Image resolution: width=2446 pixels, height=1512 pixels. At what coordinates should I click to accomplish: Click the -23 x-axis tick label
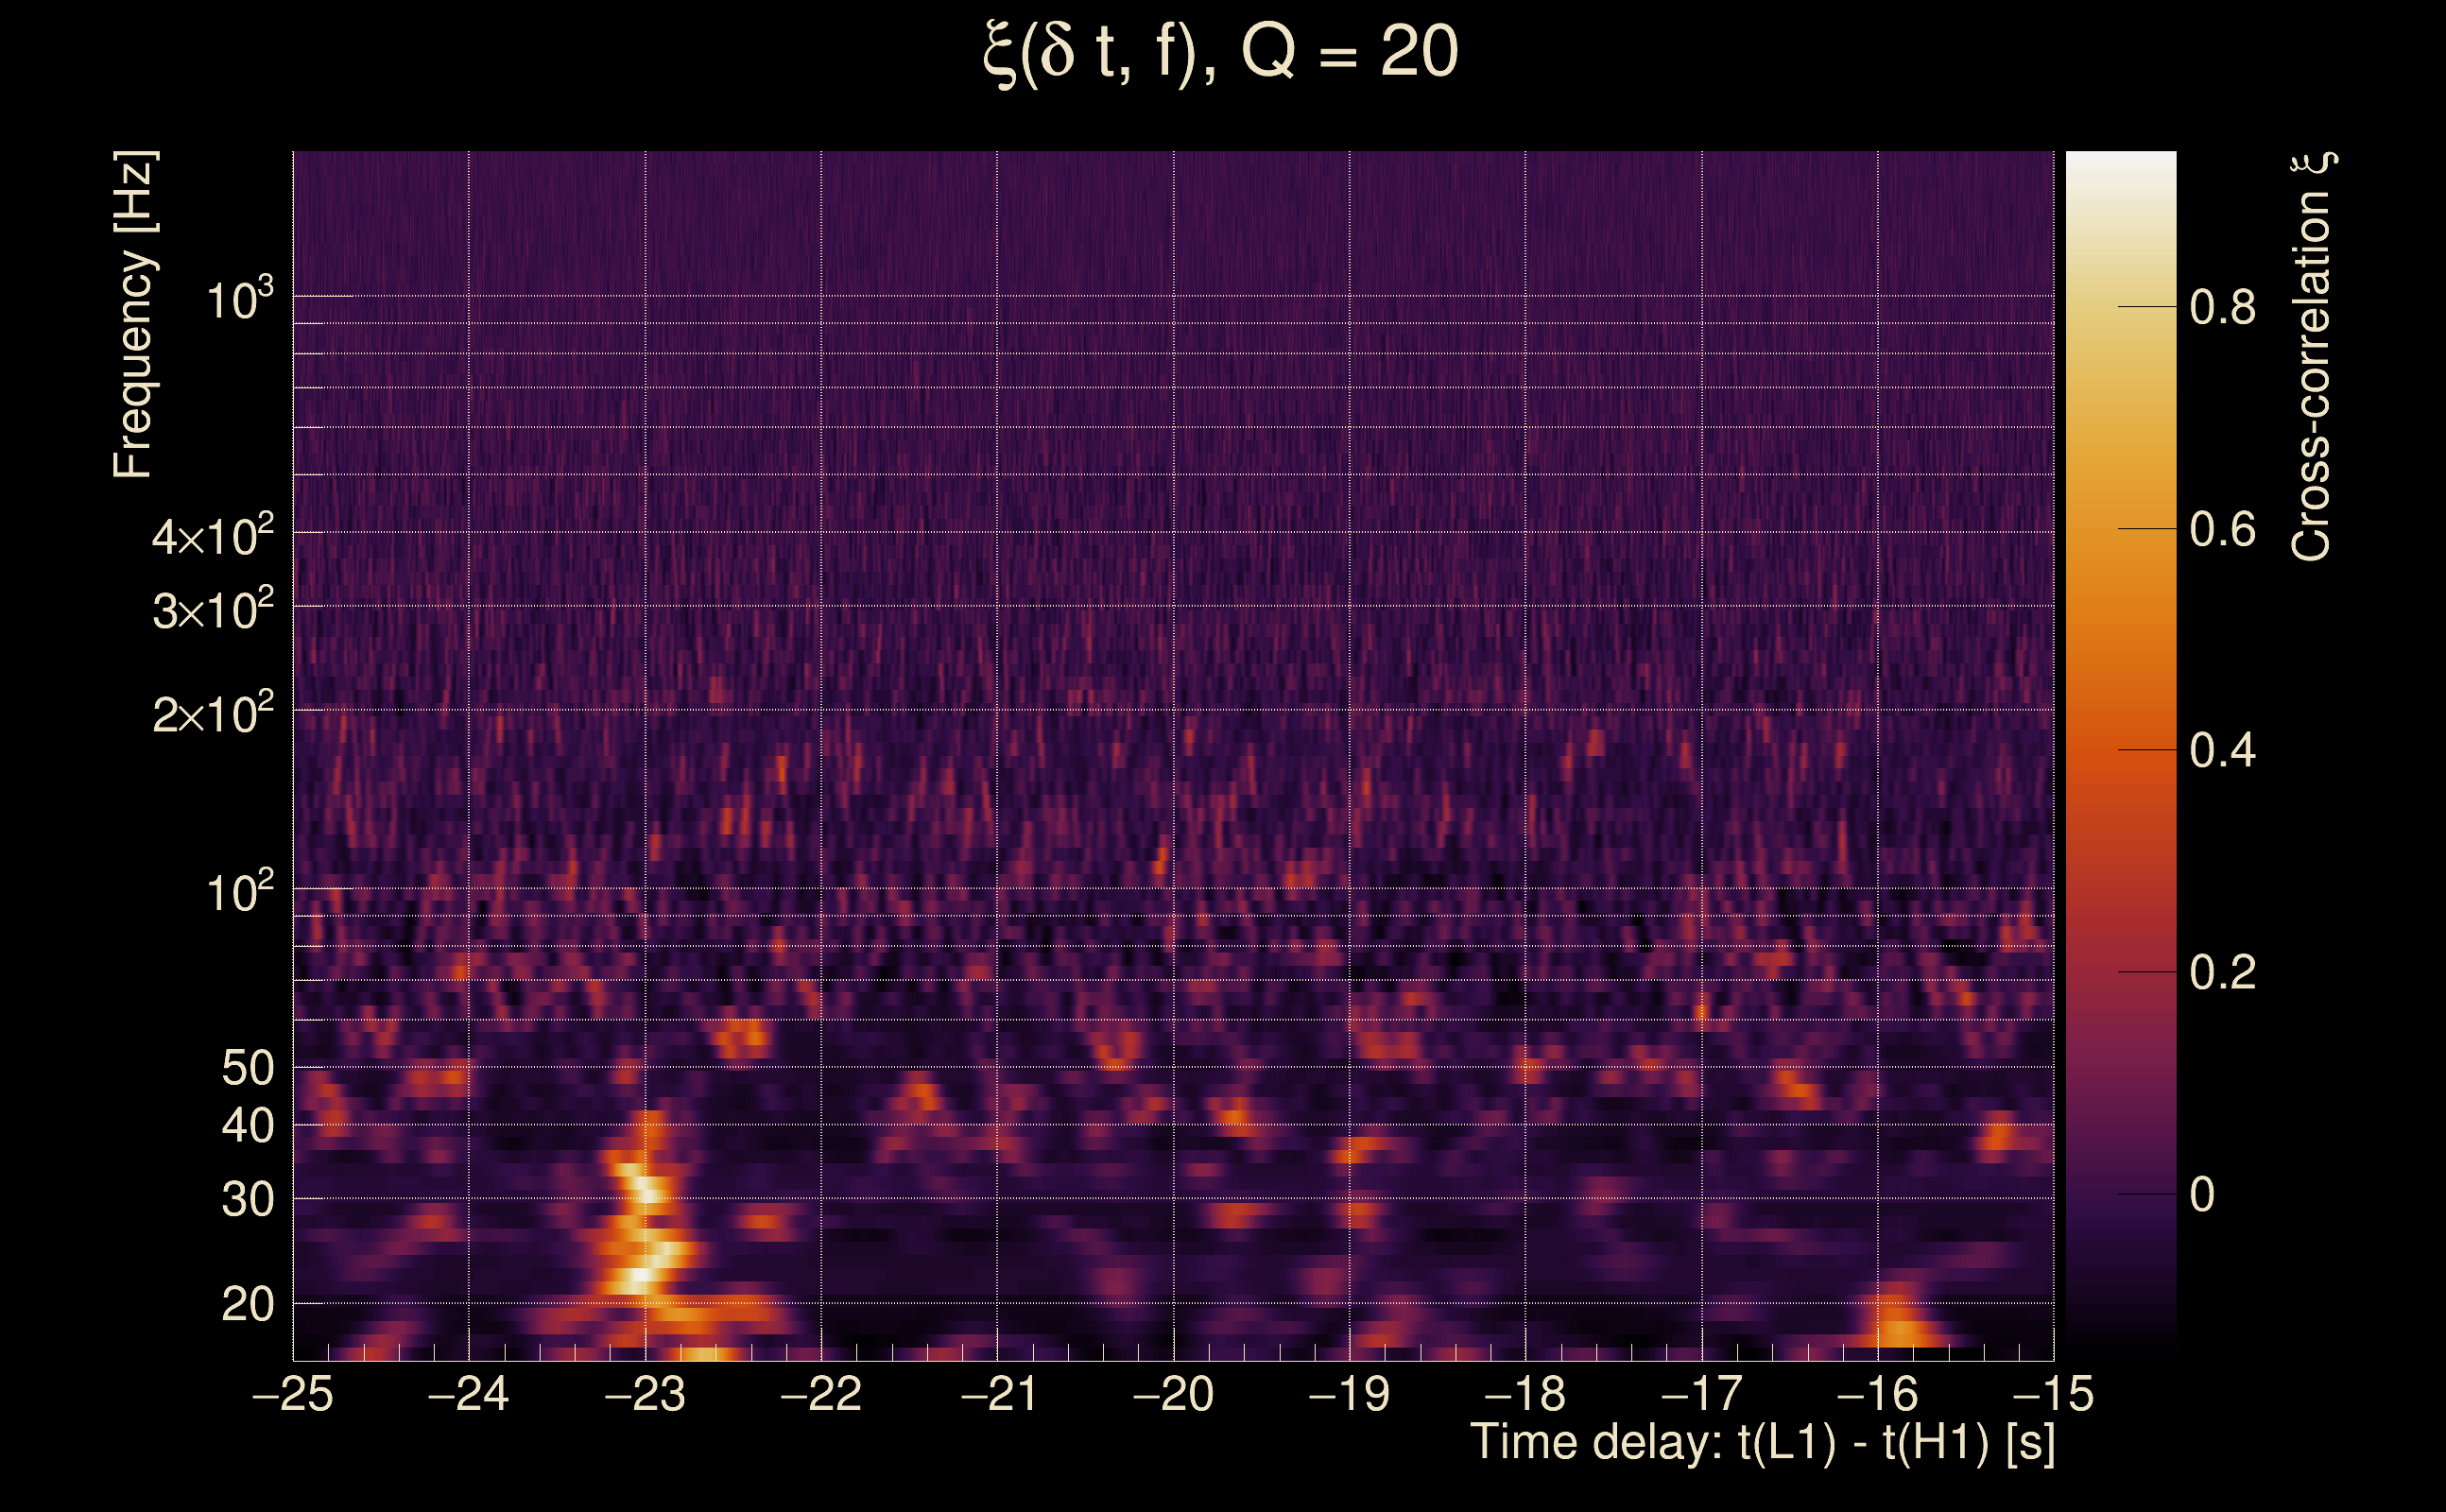[645, 1394]
